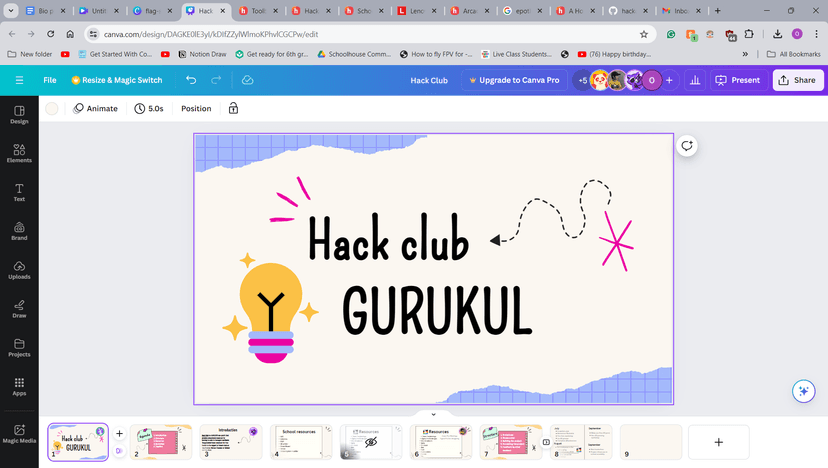Open the analytics bar chart icon
828x468 pixels.
click(695, 80)
